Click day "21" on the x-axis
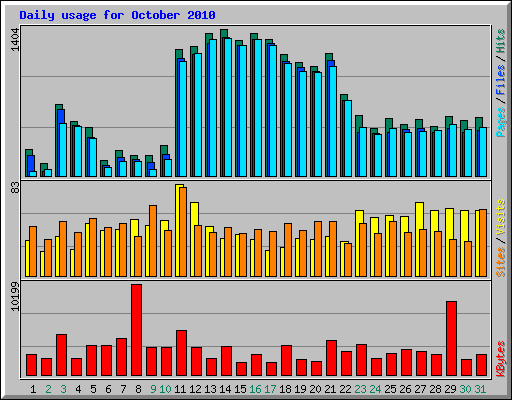The height and width of the screenshot is (400, 512). pos(330,389)
